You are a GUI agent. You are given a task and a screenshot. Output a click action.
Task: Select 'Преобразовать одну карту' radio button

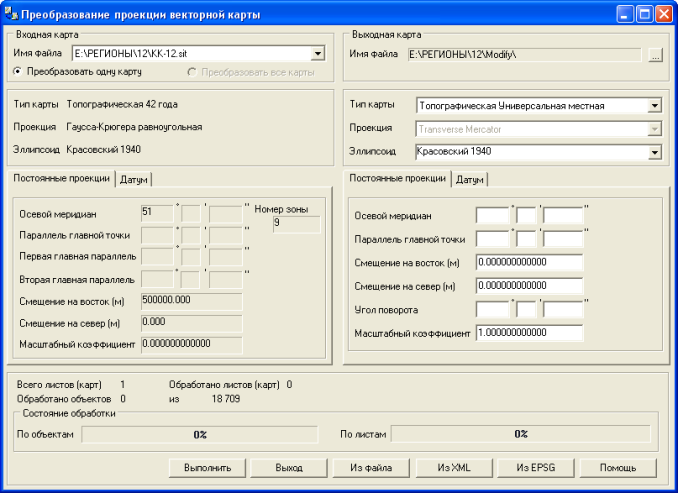pos(18,72)
